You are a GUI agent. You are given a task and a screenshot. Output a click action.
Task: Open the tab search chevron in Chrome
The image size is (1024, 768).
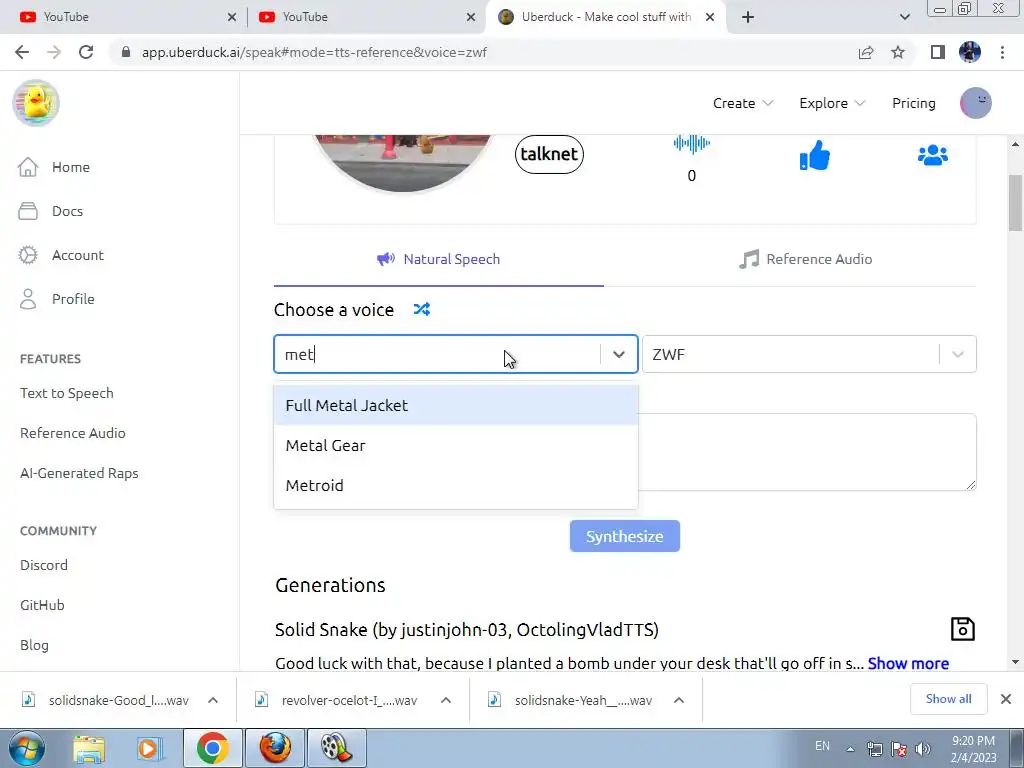coord(904,17)
